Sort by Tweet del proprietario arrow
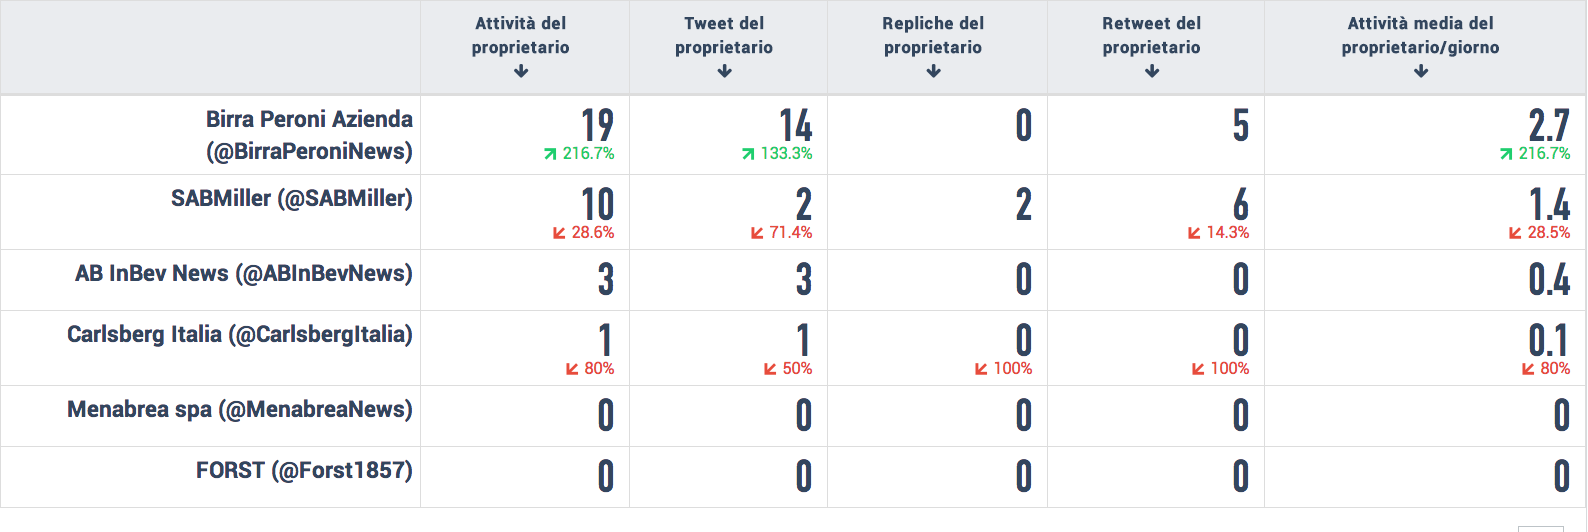Viewport: 1588px width, 532px height. pos(725,71)
